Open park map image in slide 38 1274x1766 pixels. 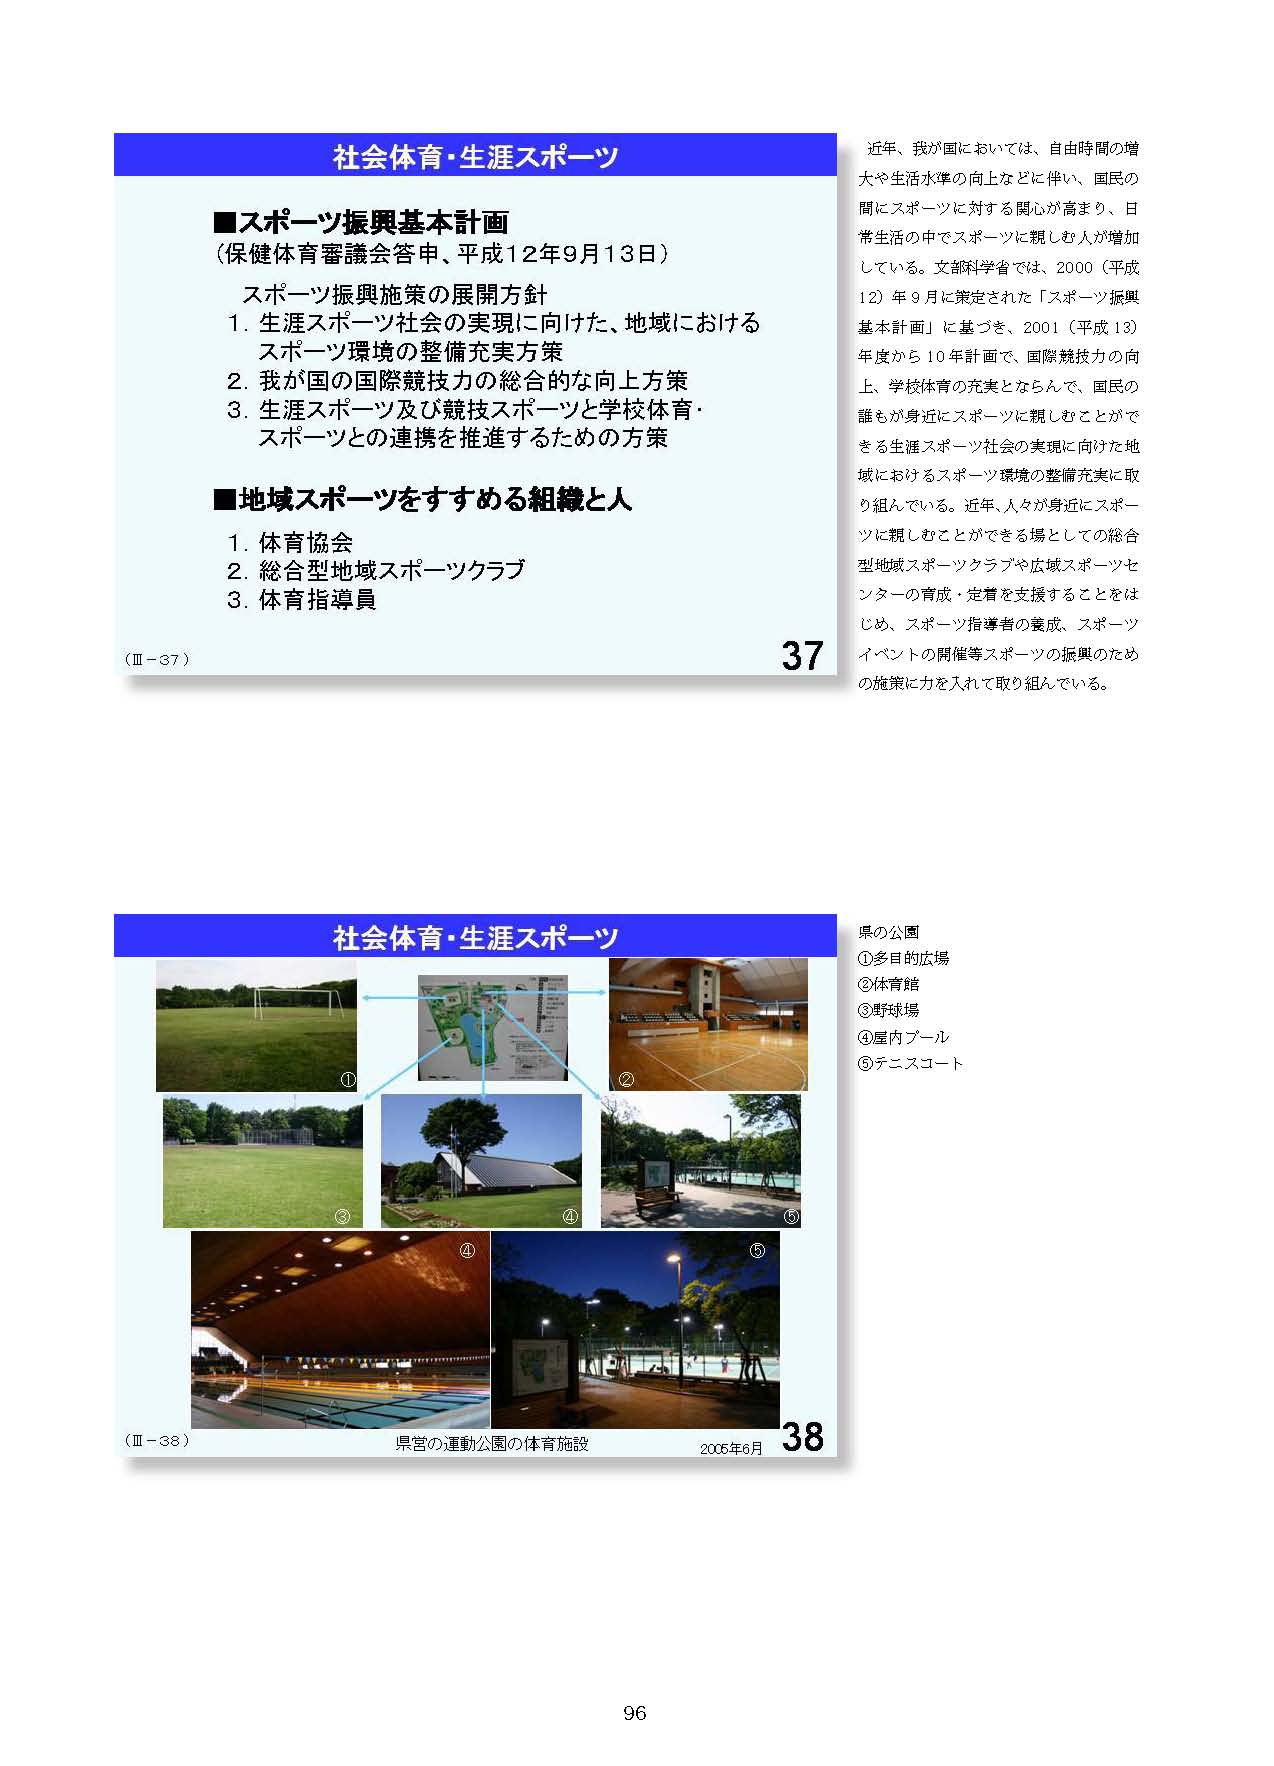[492, 1028]
